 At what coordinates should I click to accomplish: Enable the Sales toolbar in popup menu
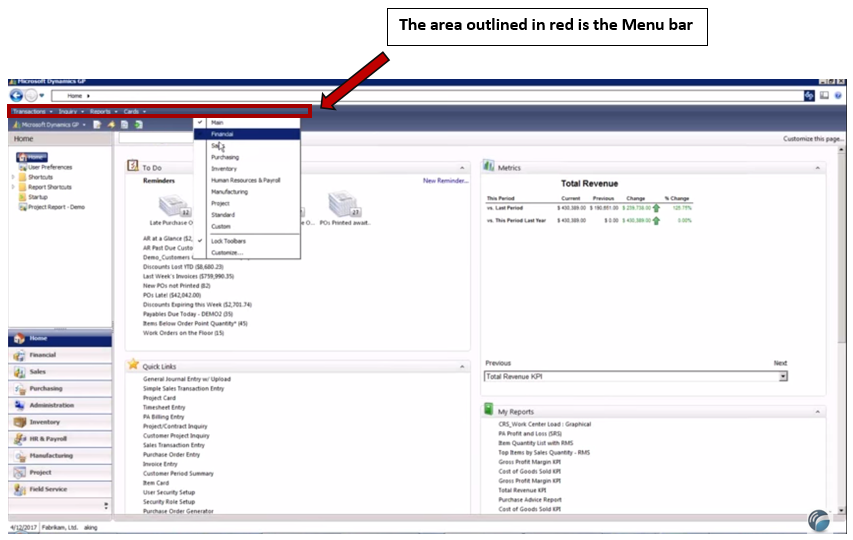[247, 146]
